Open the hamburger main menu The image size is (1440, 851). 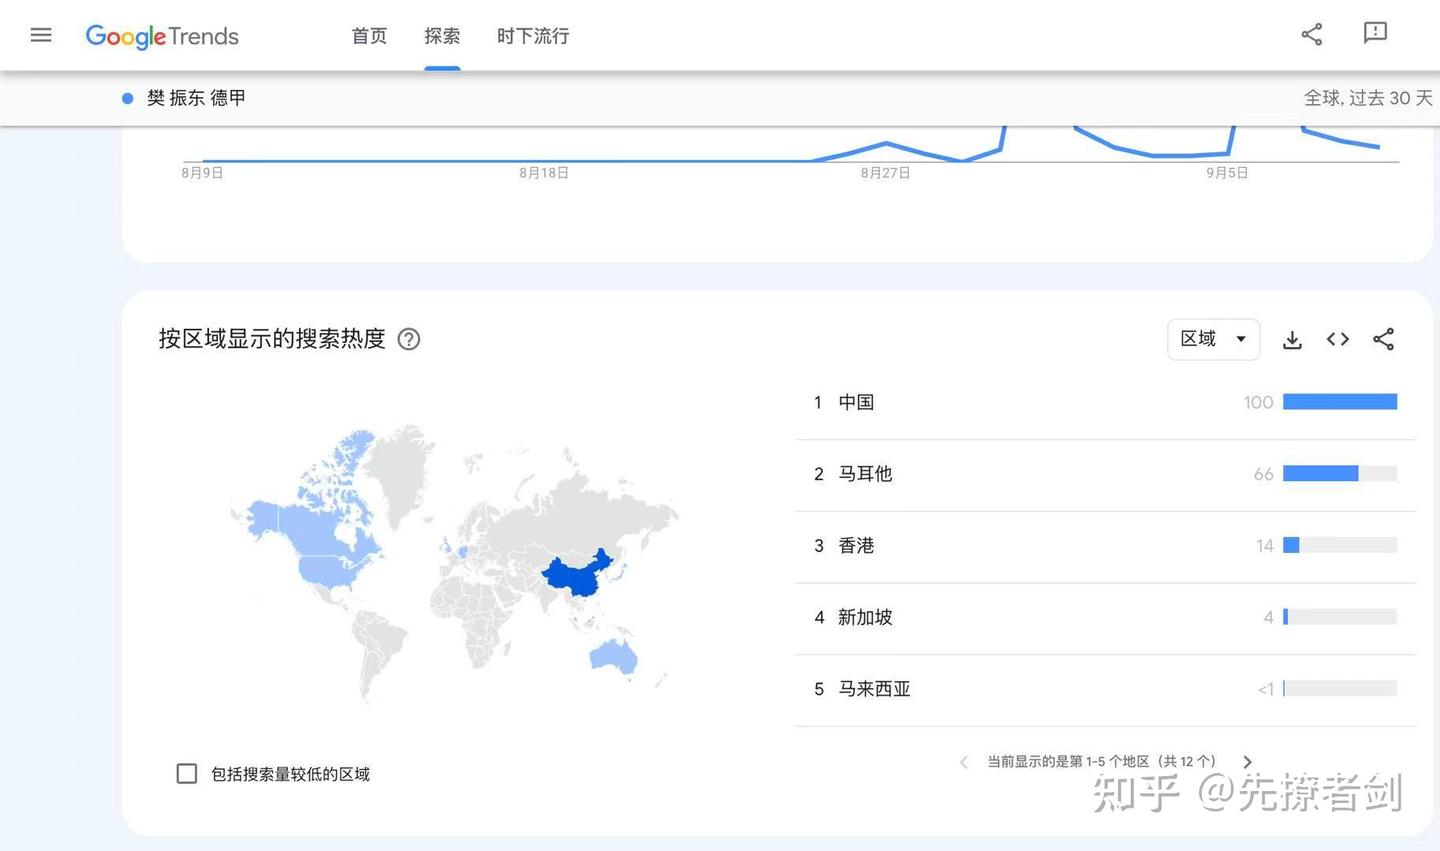click(41, 36)
